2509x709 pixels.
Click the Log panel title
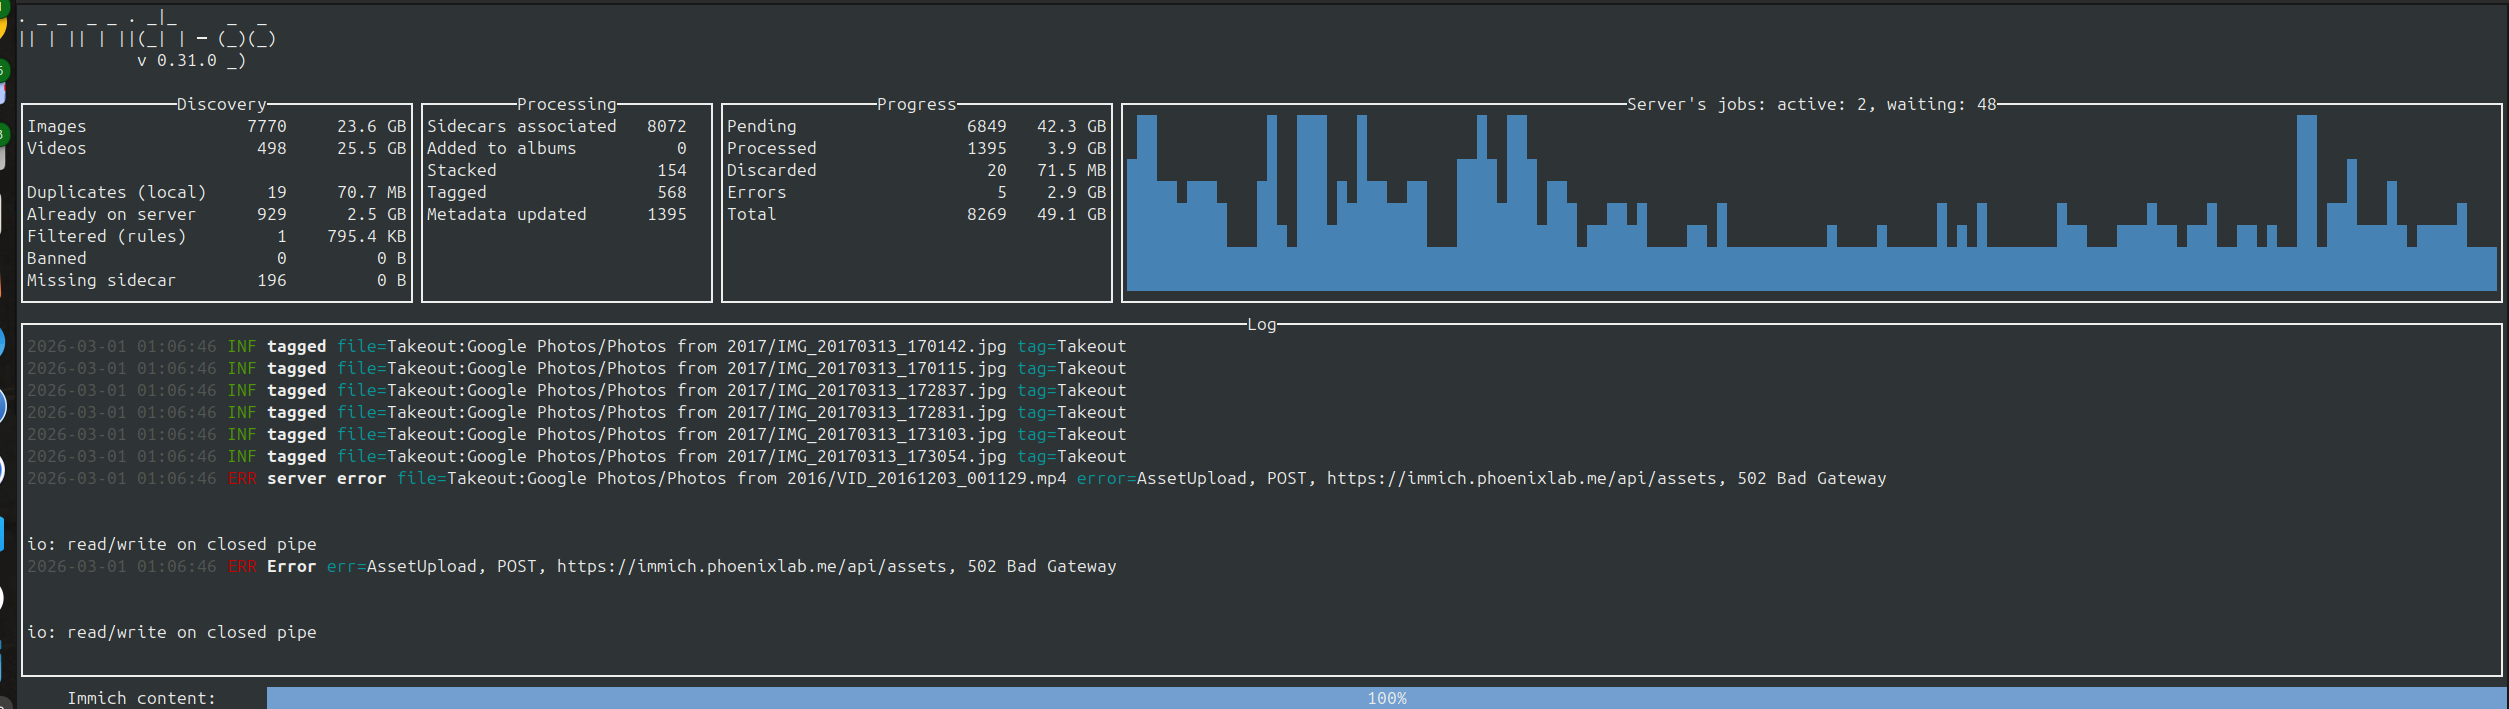[x=1261, y=324]
